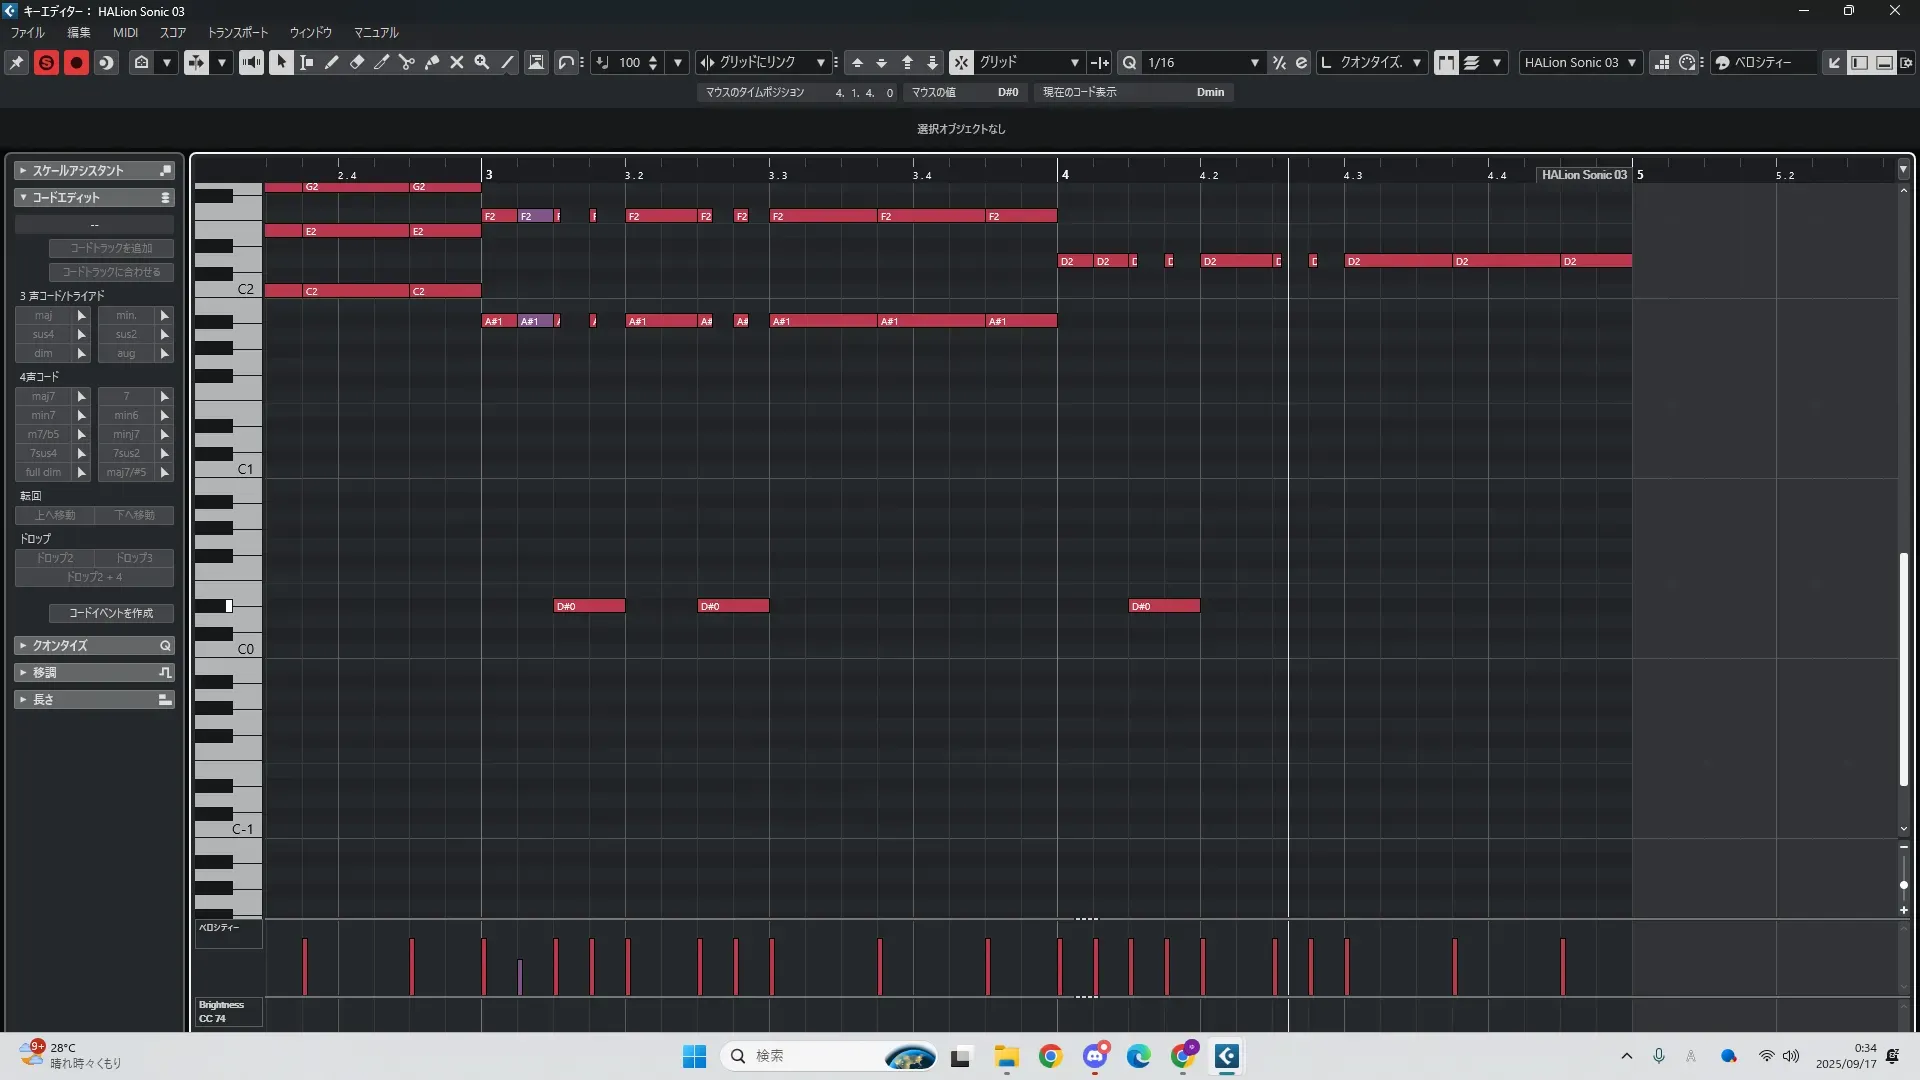Select the Zoom magnifier tool

[482, 62]
